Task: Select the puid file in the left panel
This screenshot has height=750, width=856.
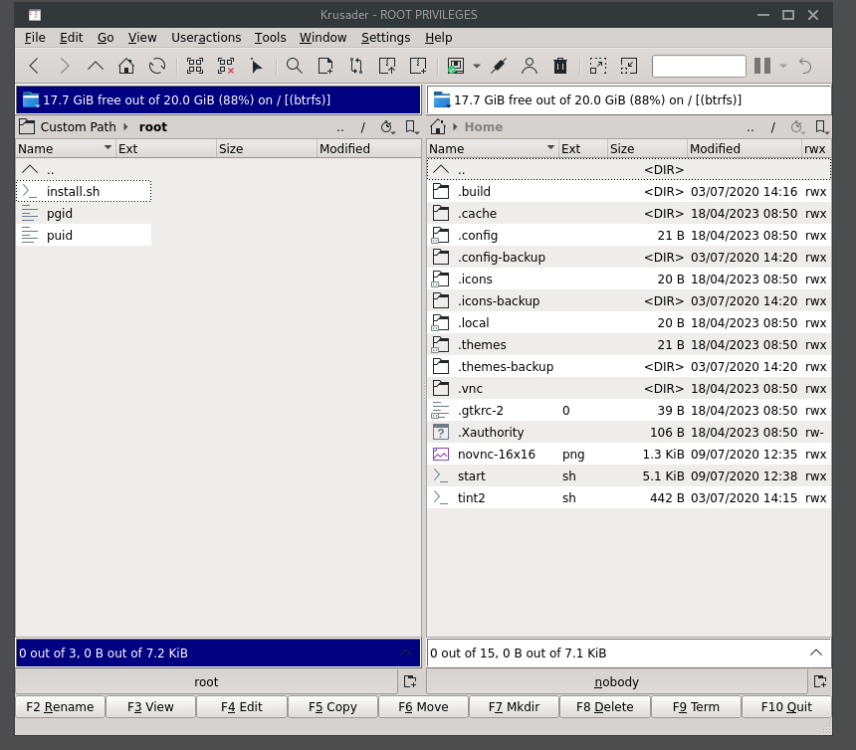Action: (x=84, y=235)
